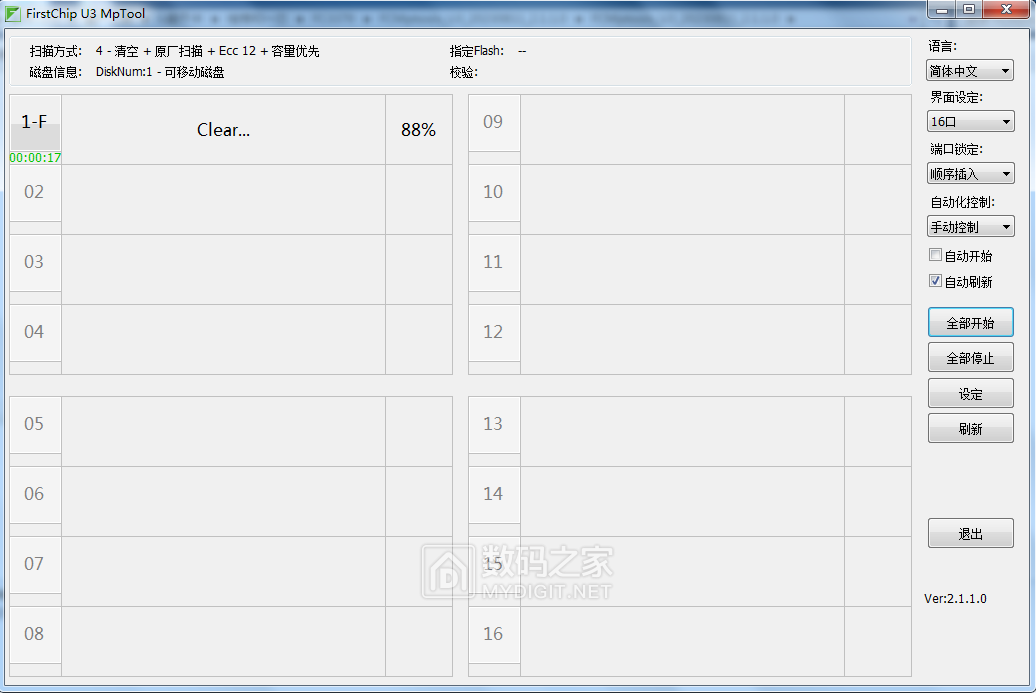Select port slot 09
The height and width of the screenshot is (693, 1036).
pyautogui.click(x=493, y=122)
